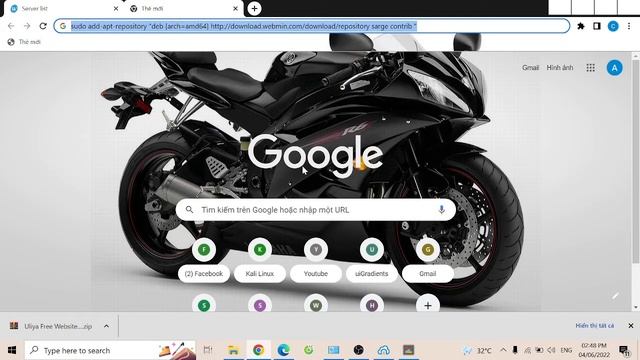Open the Thẻ mới bookmark in bookmarks bar
The height and width of the screenshot is (360, 640).
point(24,42)
